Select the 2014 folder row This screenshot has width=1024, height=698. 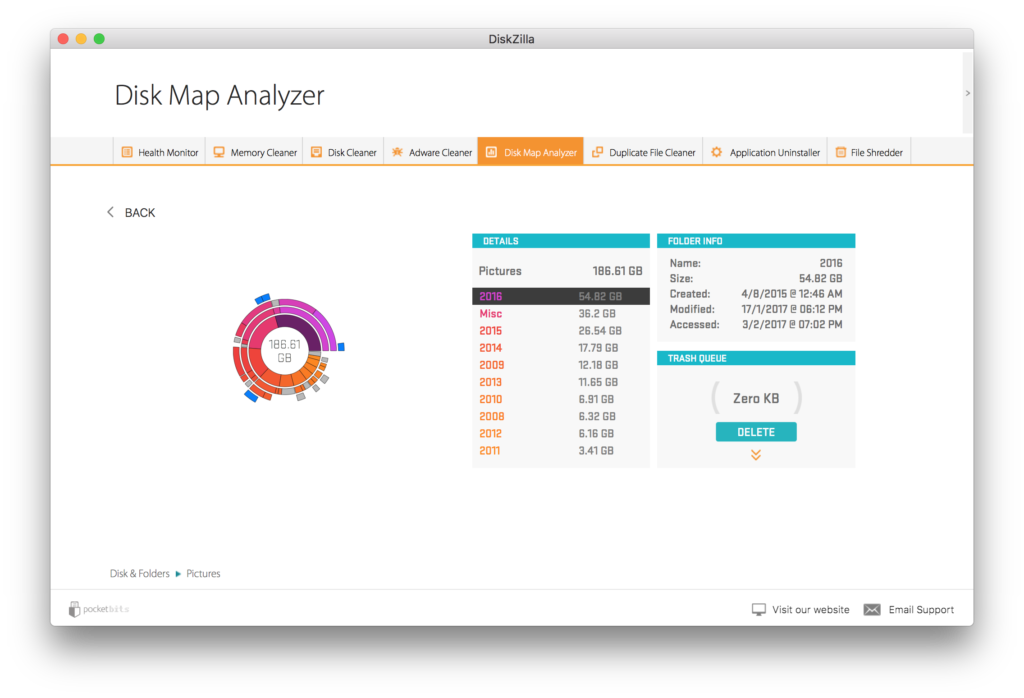561,348
